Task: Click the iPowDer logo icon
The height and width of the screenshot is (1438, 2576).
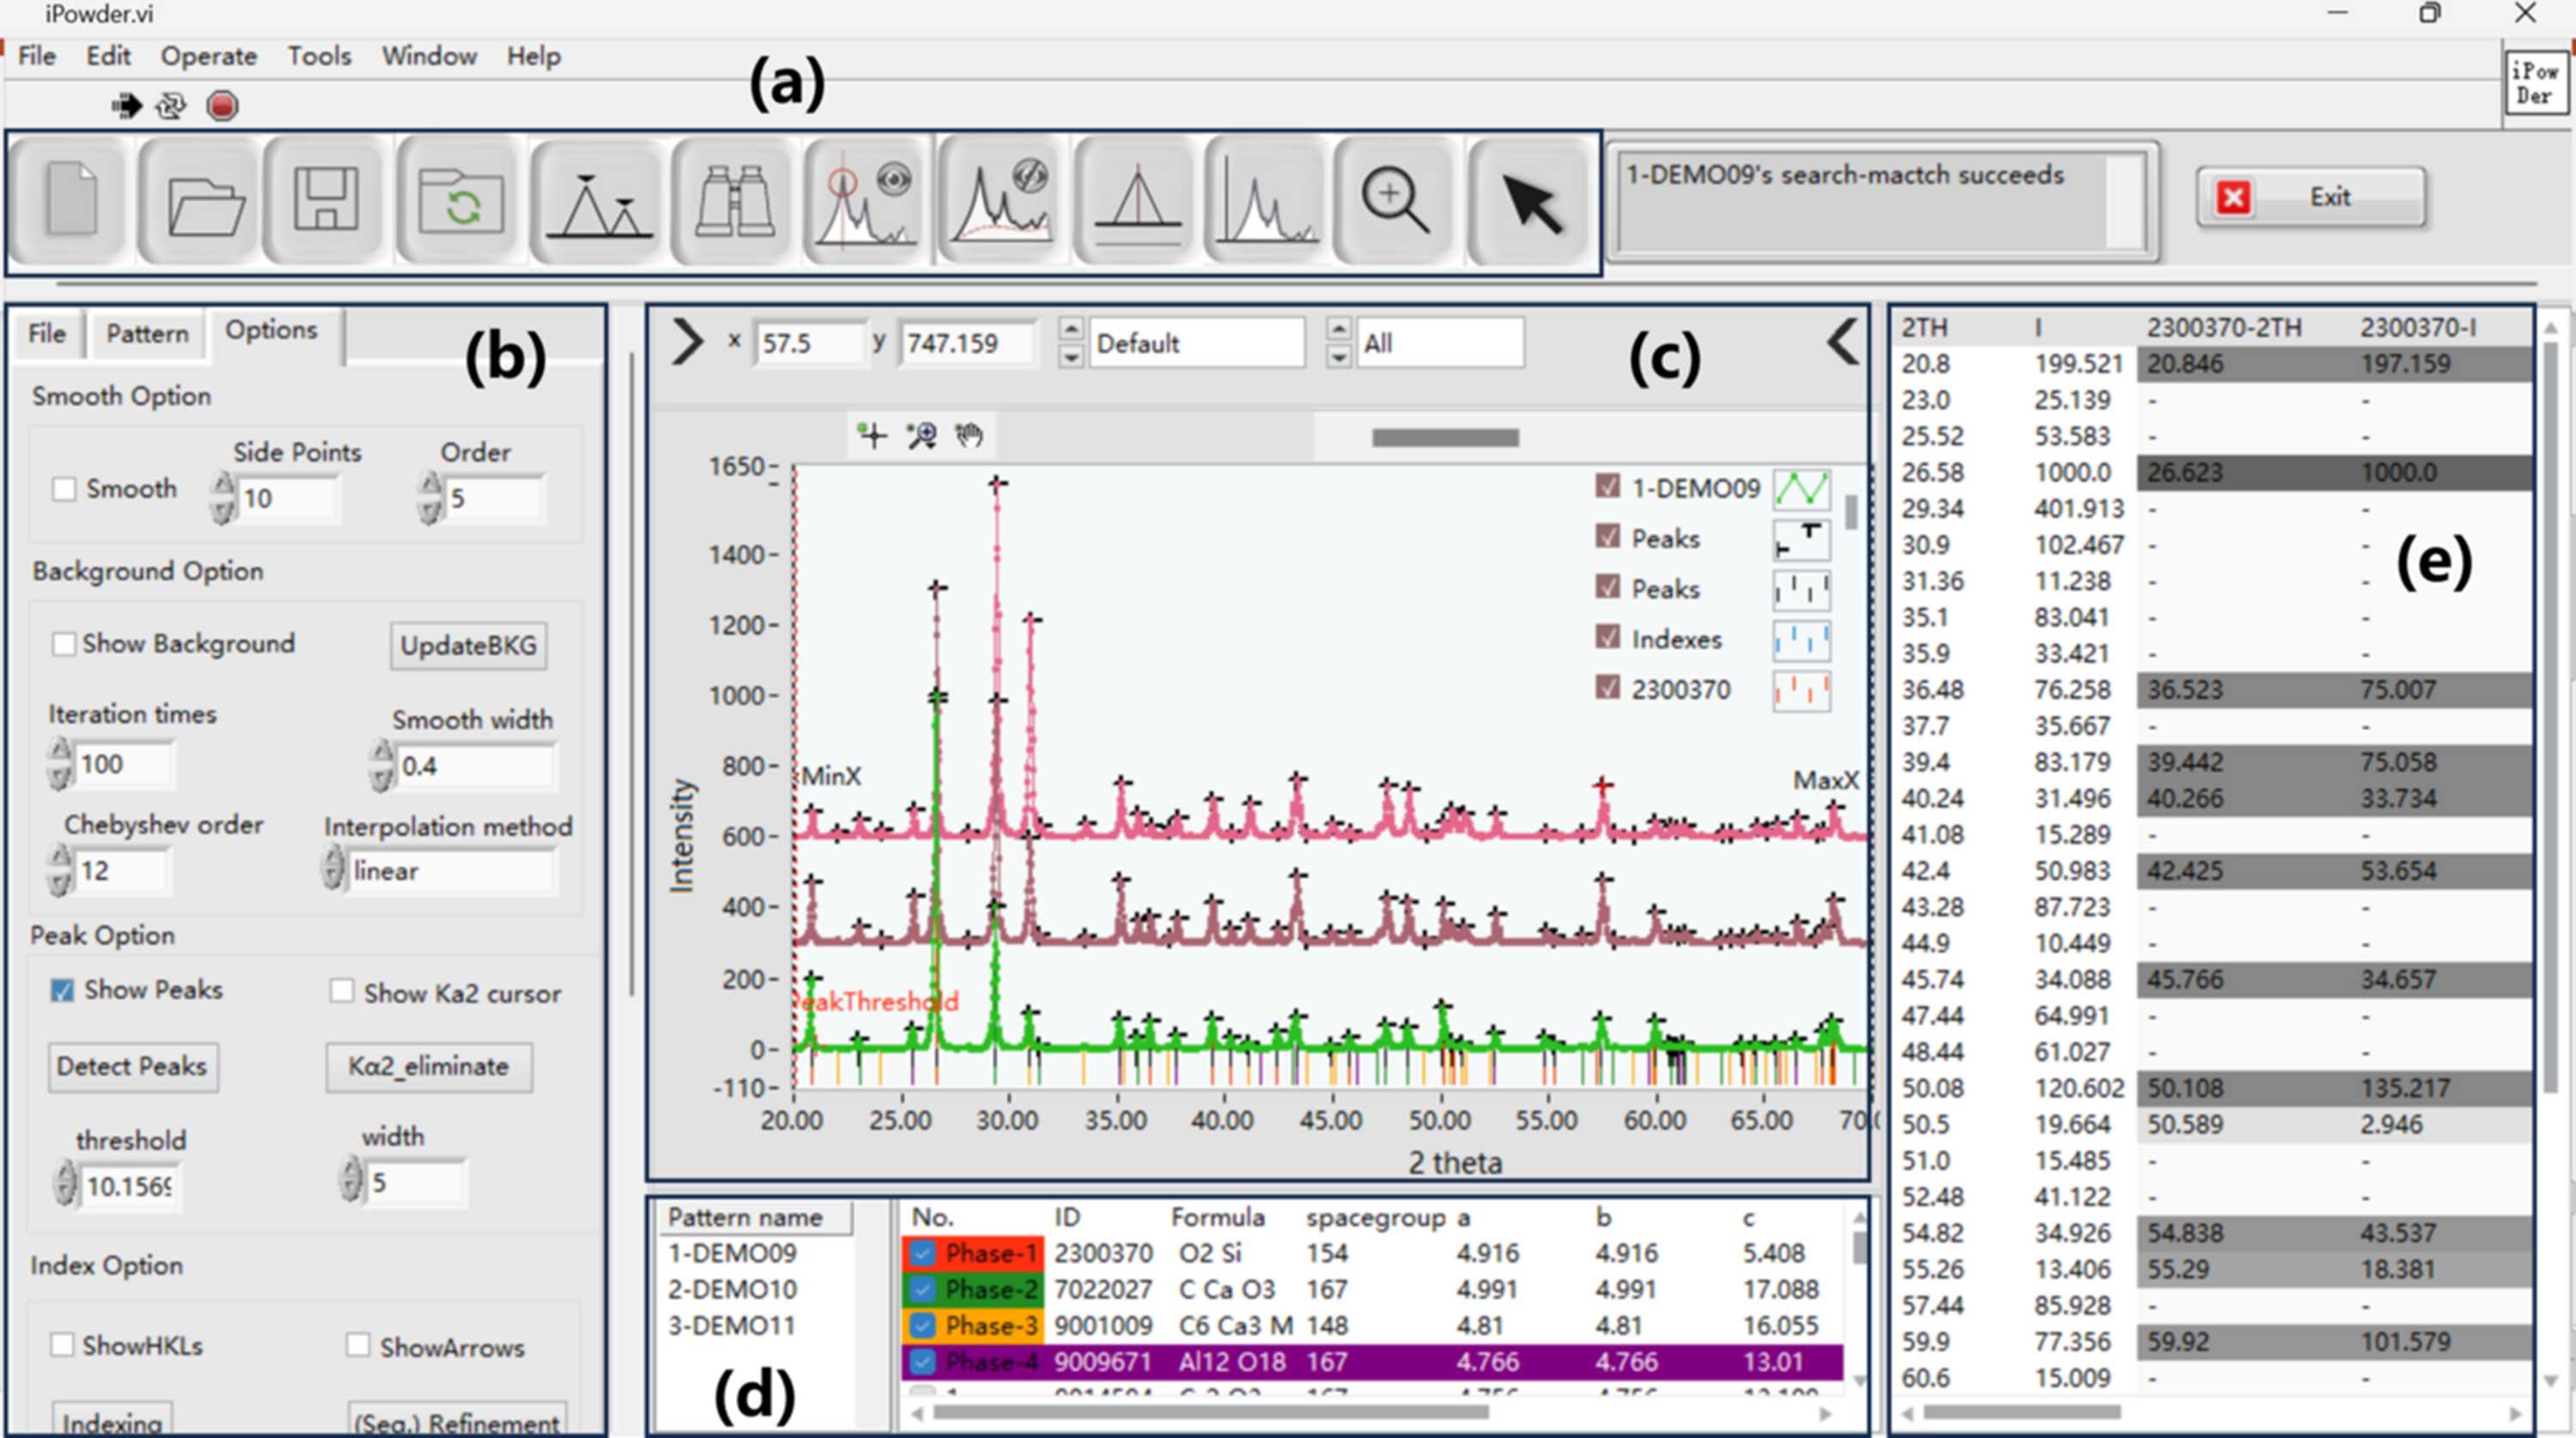Action: click(2536, 84)
